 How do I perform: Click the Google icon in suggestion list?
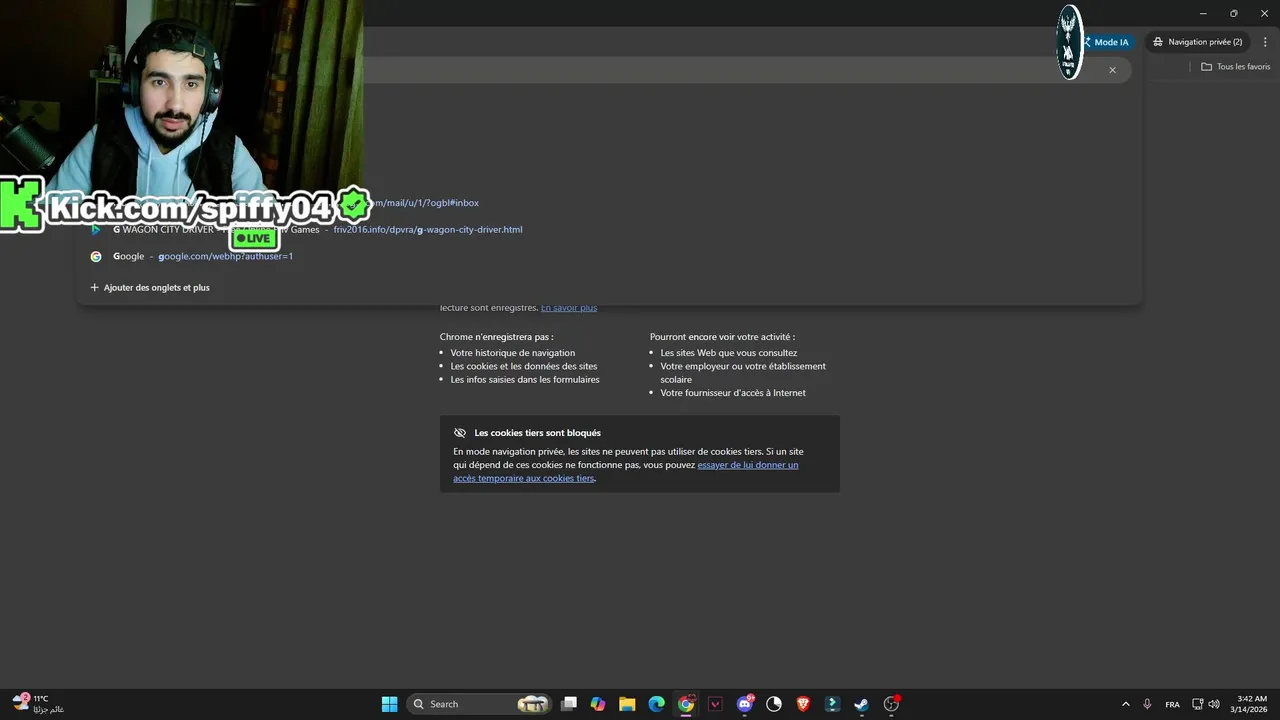click(96, 256)
